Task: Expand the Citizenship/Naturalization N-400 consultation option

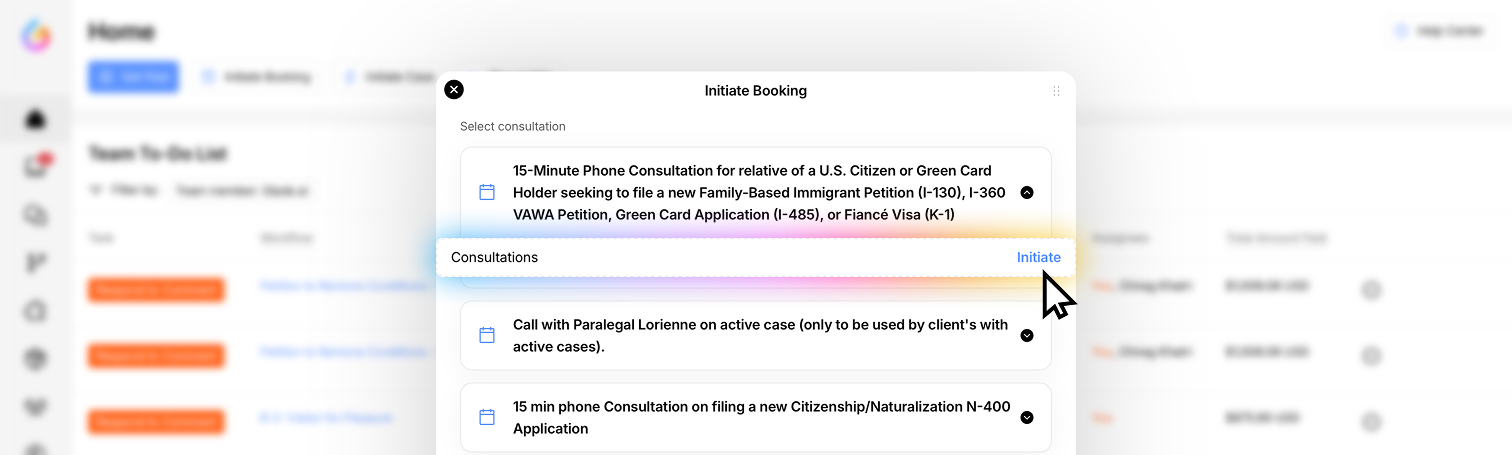Action: [x=1026, y=417]
